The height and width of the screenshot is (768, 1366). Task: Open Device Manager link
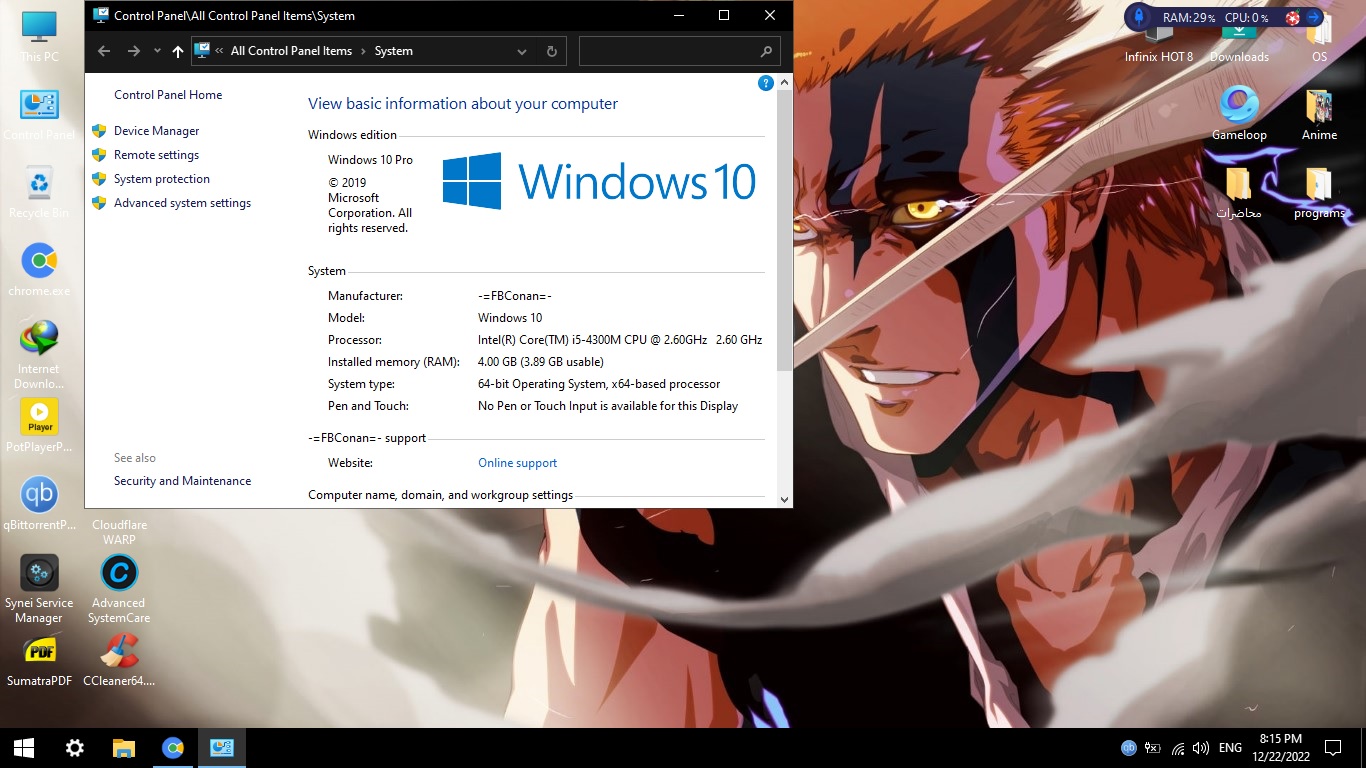(156, 131)
